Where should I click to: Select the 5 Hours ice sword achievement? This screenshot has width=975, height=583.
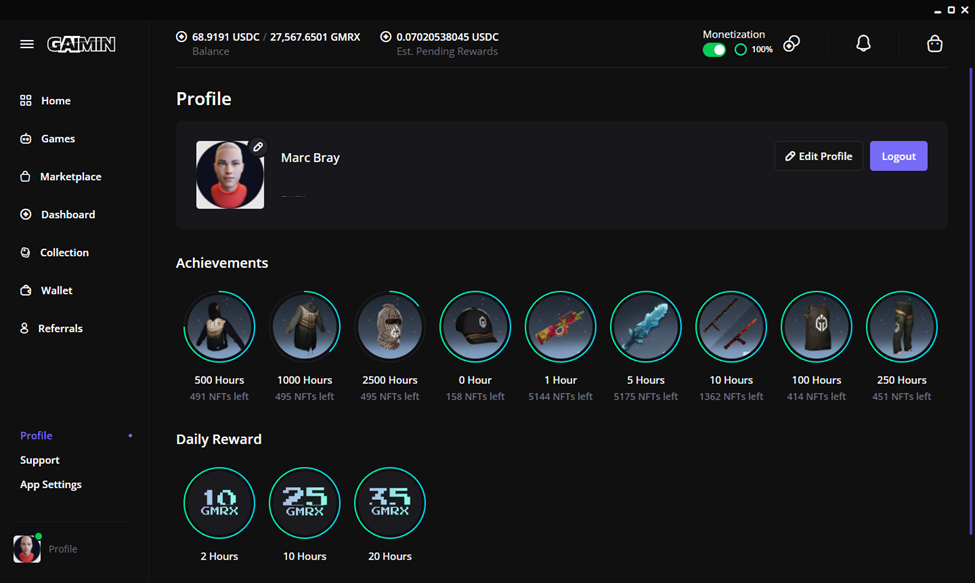(x=646, y=327)
